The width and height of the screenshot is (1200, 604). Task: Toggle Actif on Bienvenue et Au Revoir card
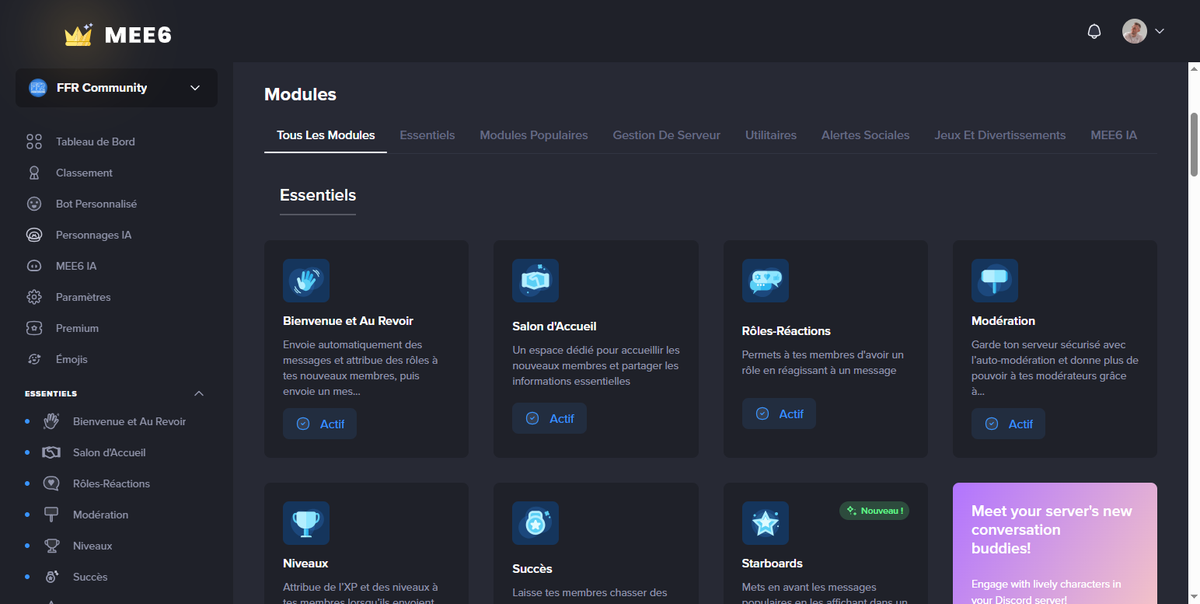pos(320,424)
